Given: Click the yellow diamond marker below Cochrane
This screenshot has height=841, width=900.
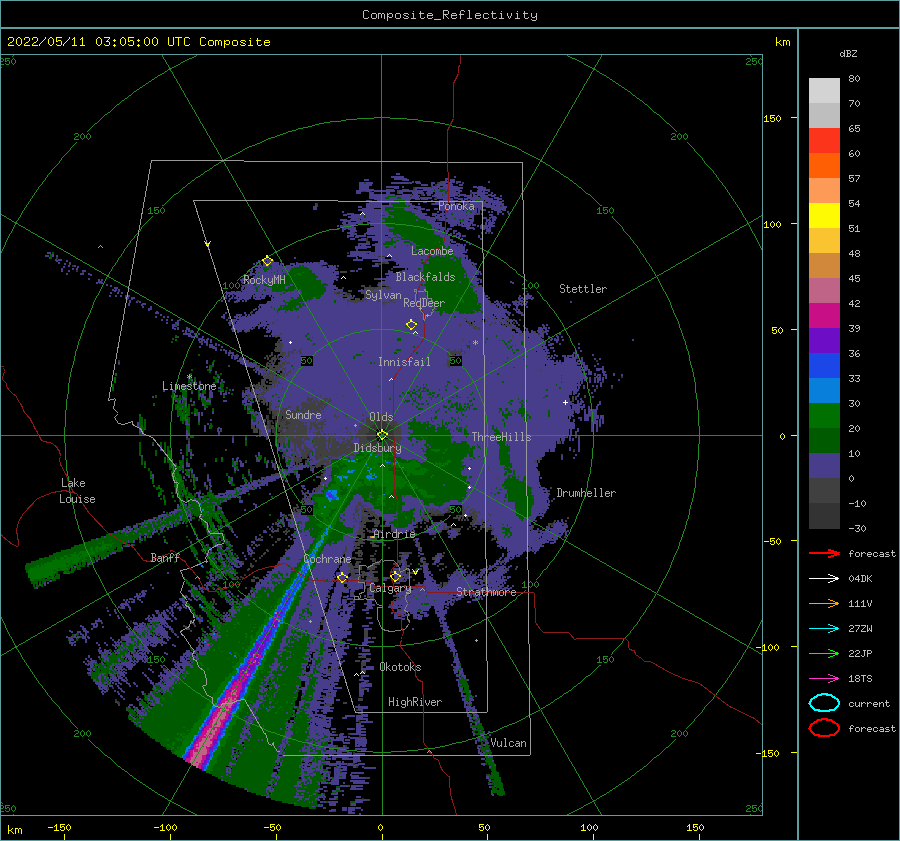Looking at the screenshot, I should 342,577.
